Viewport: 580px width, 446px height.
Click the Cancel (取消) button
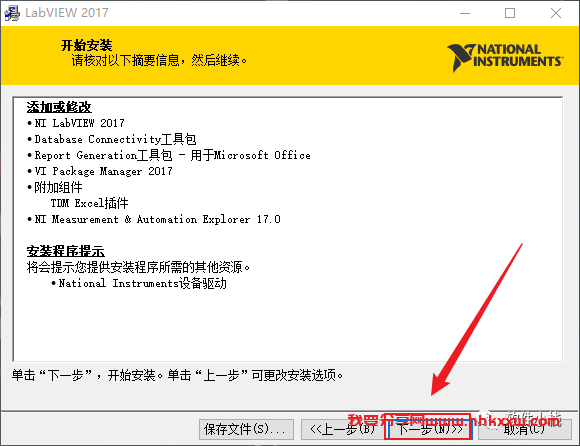coord(525,429)
